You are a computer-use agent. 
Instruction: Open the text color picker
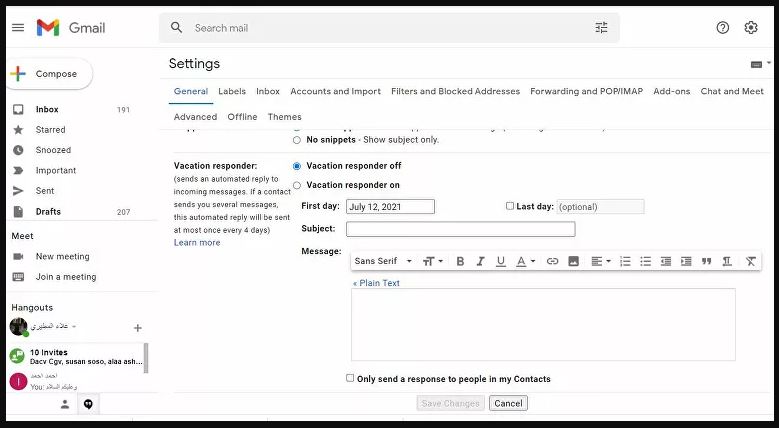coord(525,261)
